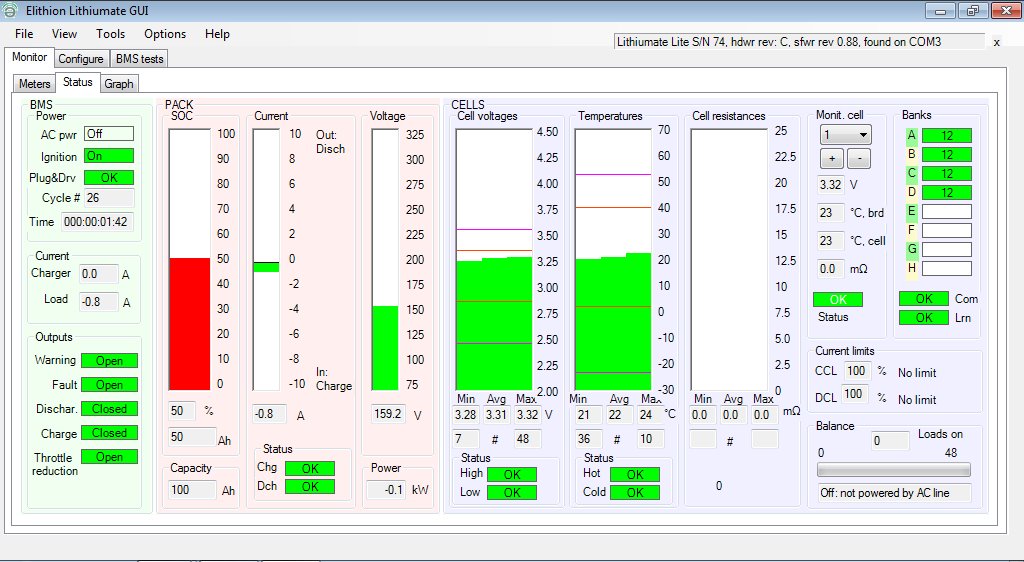Image resolution: width=1024 pixels, height=562 pixels.
Task: Click the Balance loads on count field
Action: click(x=890, y=441)
